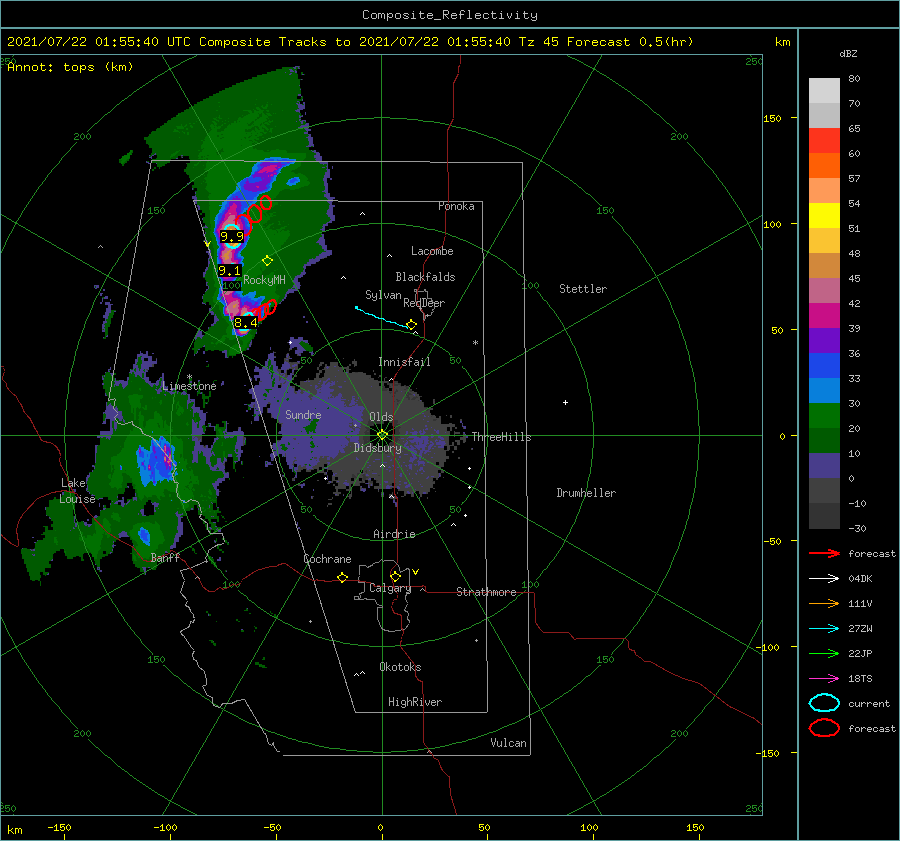
Task: Click the Composite_Reflectivity title
Action: pyautogui.click(x=450, y=15)
